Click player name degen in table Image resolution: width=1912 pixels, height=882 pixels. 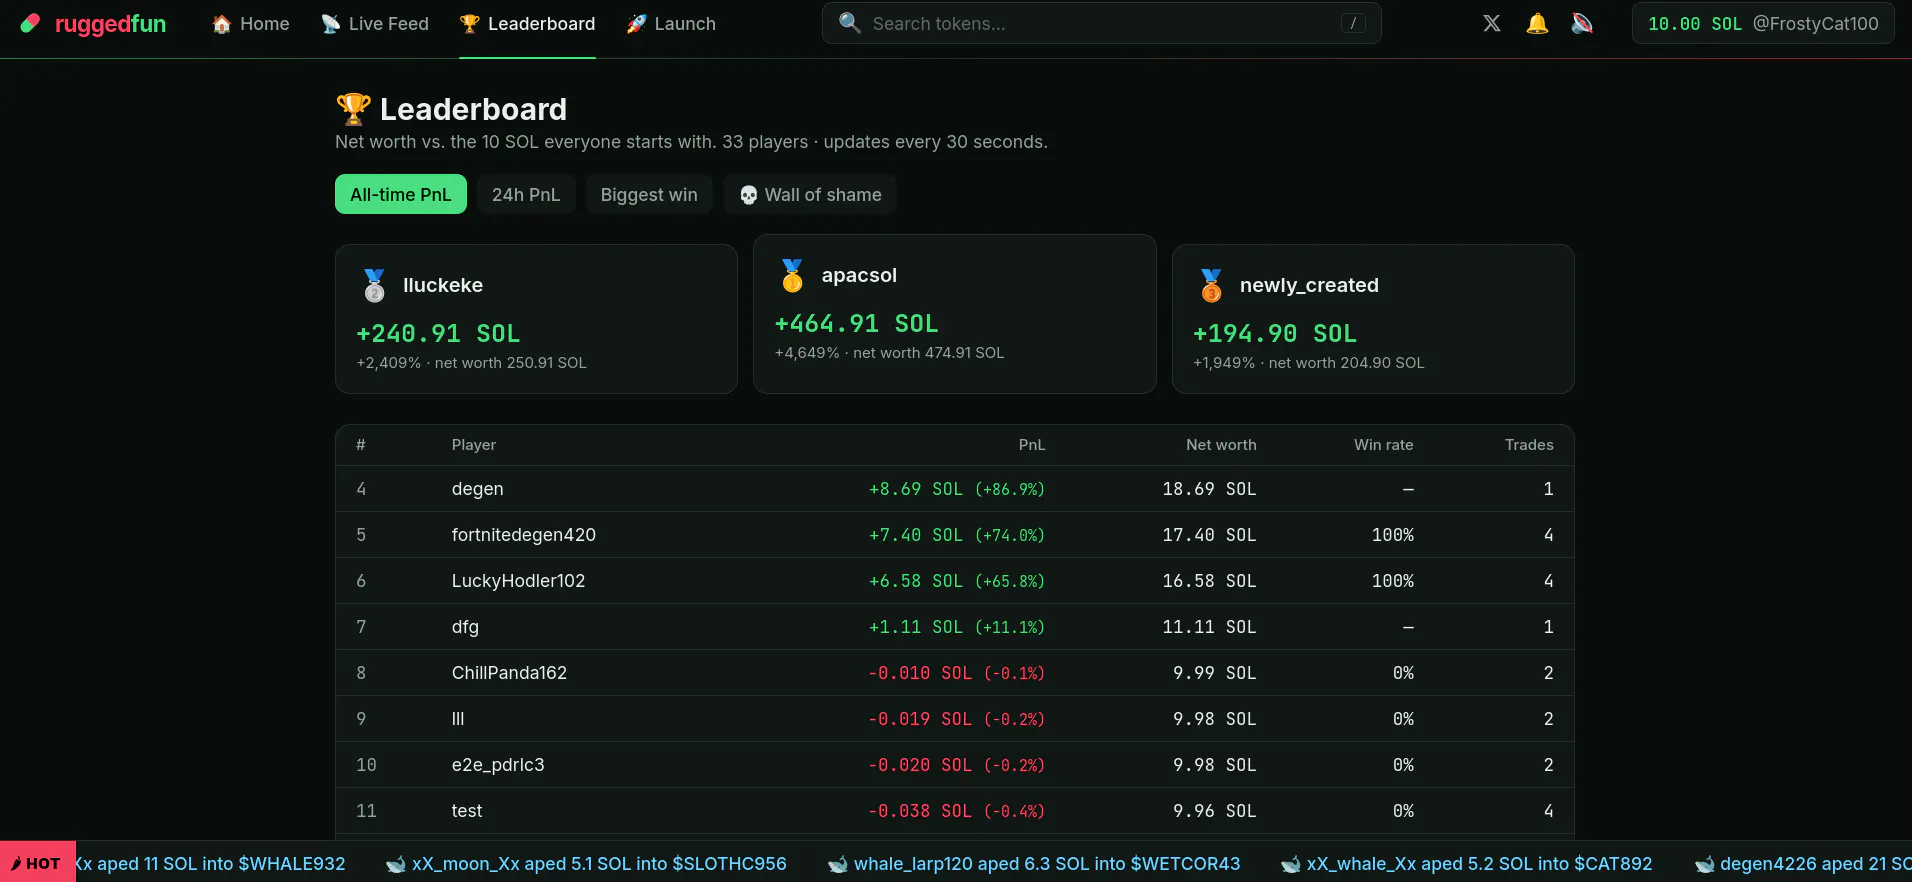tap(477, 489)
